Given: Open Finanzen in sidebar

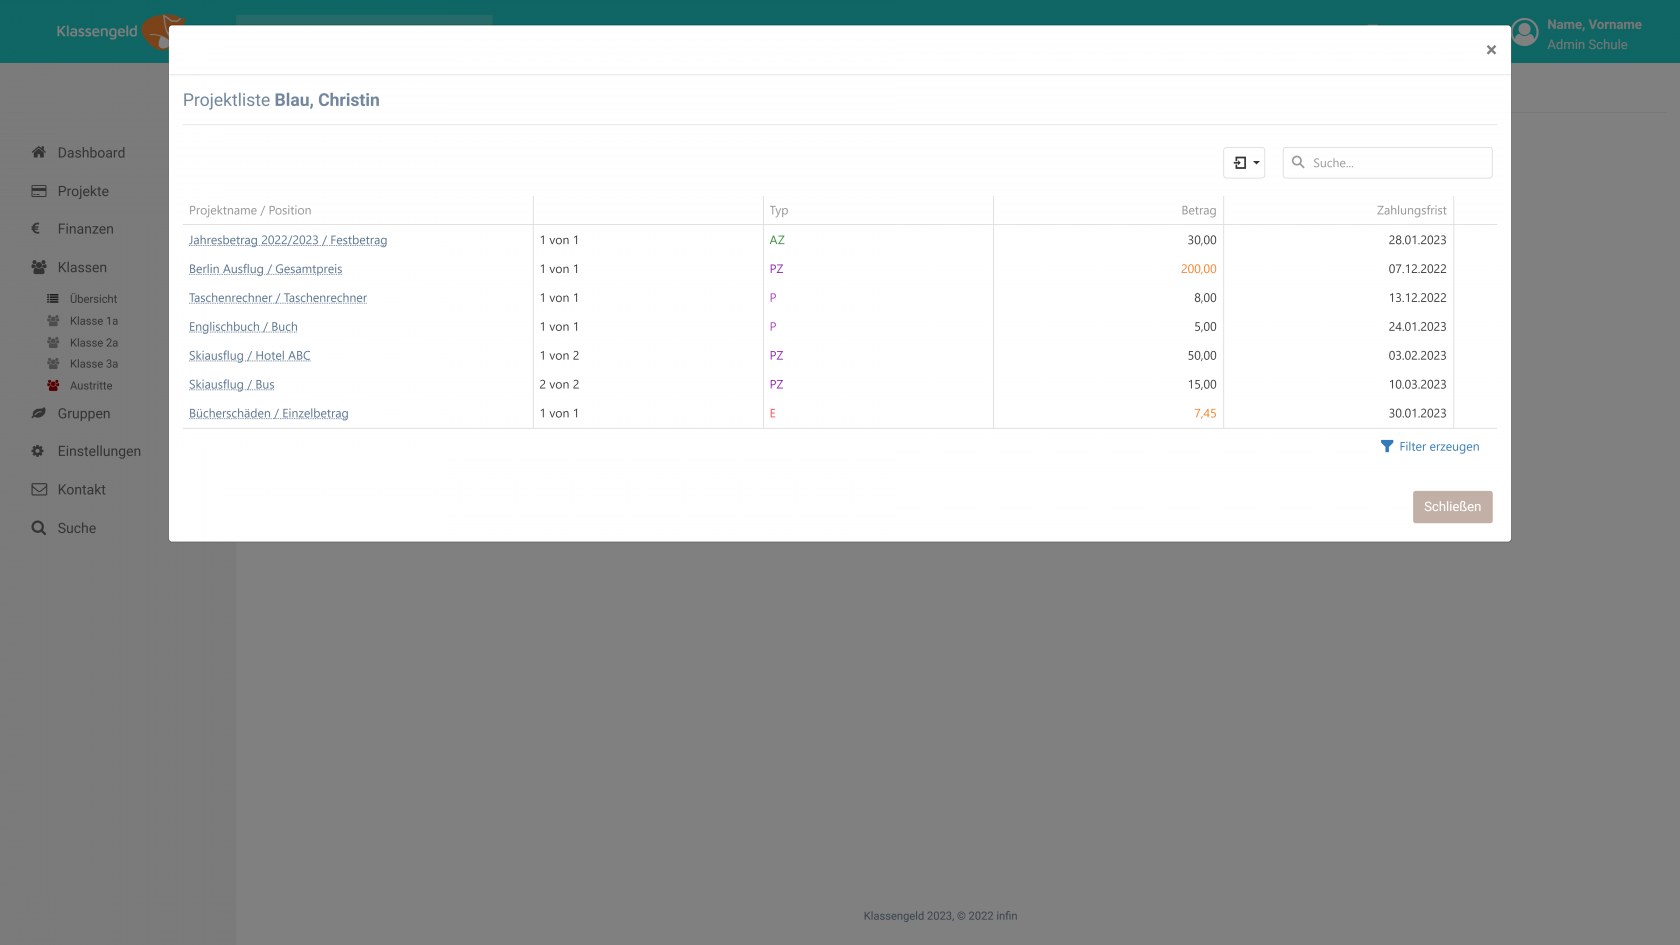Looking at the screenshot, I should (x=85, y=229).
